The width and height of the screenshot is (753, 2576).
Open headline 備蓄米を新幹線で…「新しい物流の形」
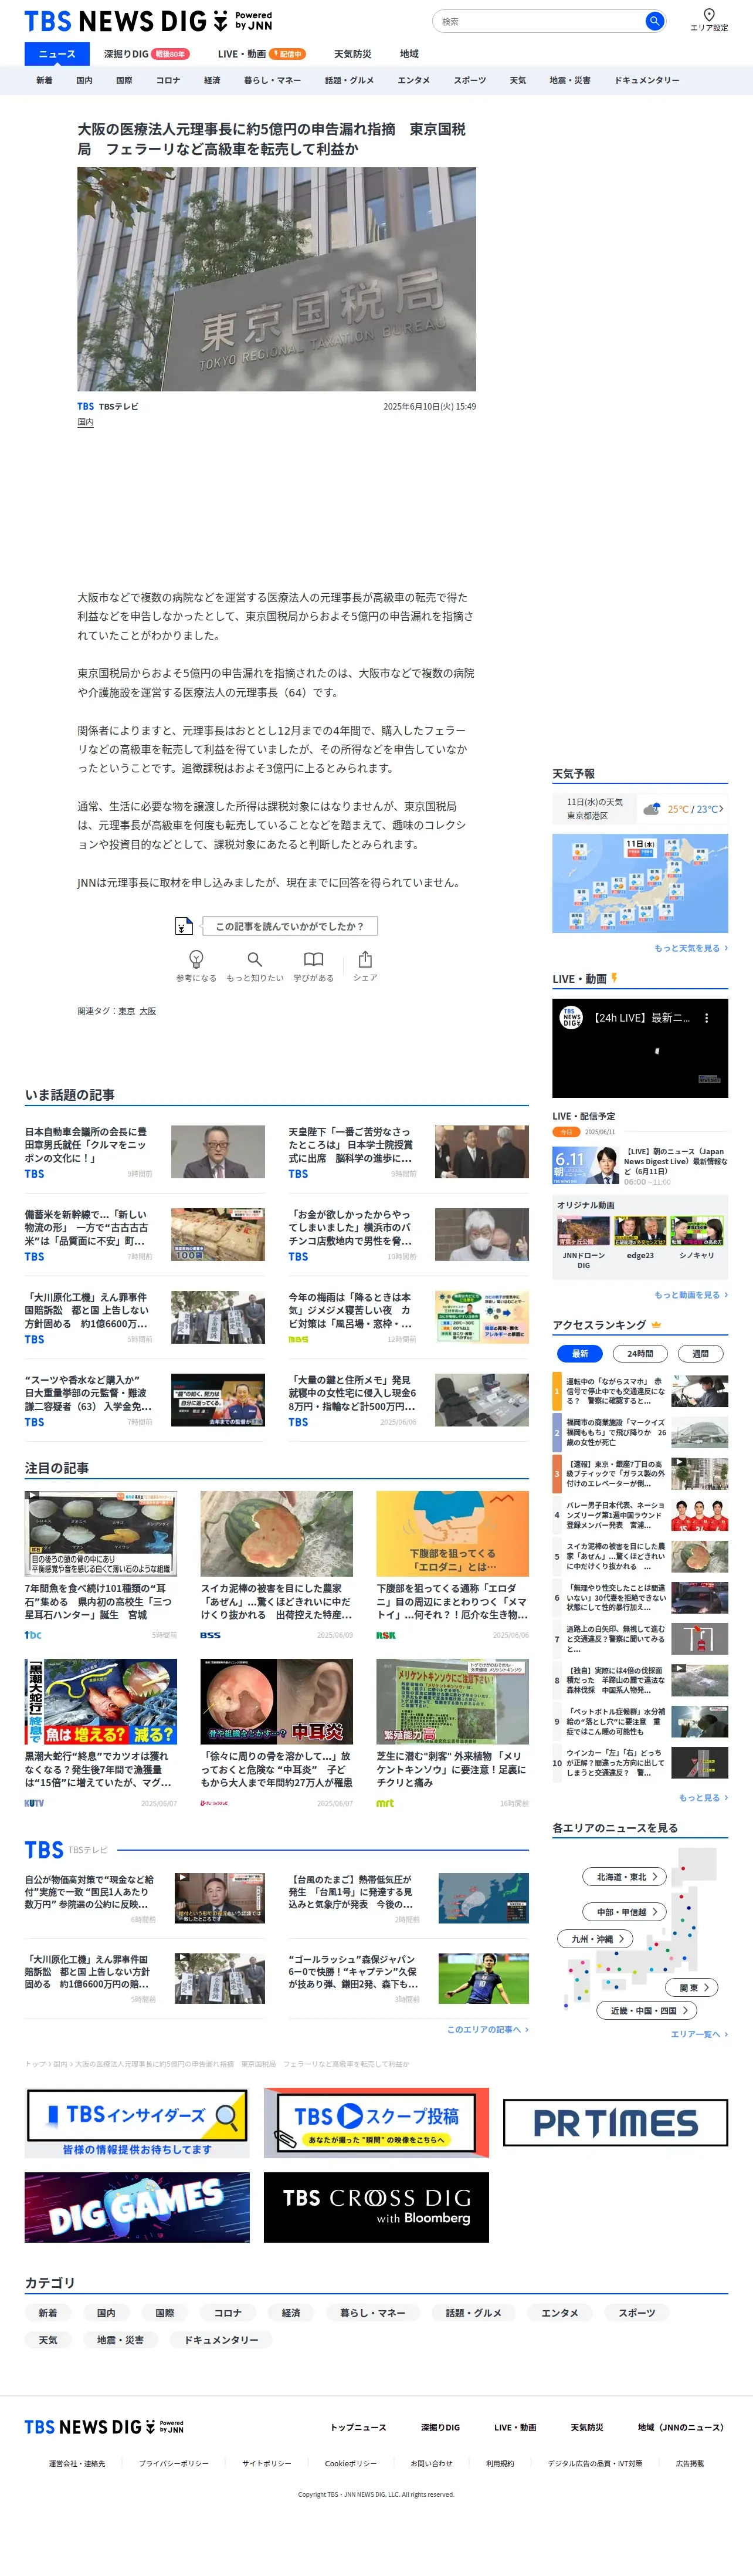tap(87, 1227)
